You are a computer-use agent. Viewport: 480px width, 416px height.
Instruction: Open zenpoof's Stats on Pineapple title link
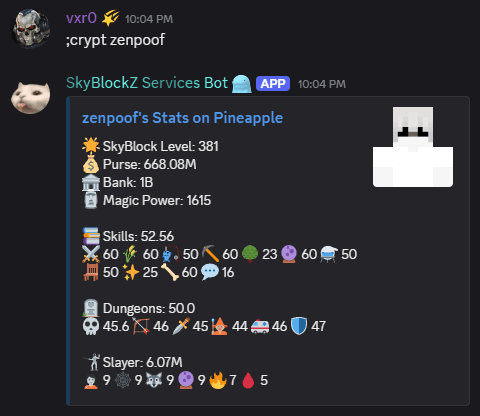182,118
